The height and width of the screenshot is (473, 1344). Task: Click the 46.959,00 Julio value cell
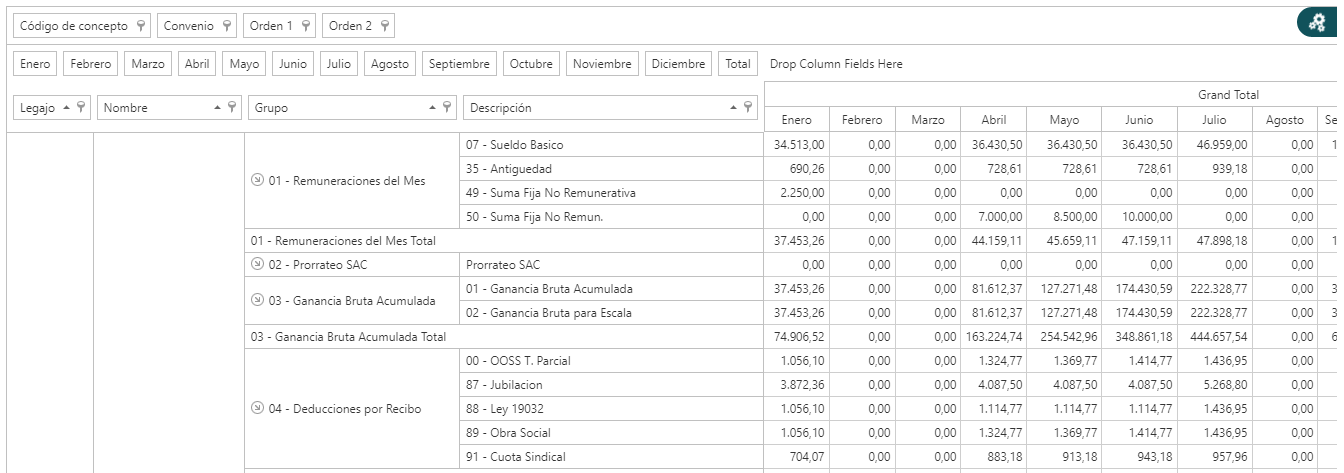click(x=1214, y=145)
